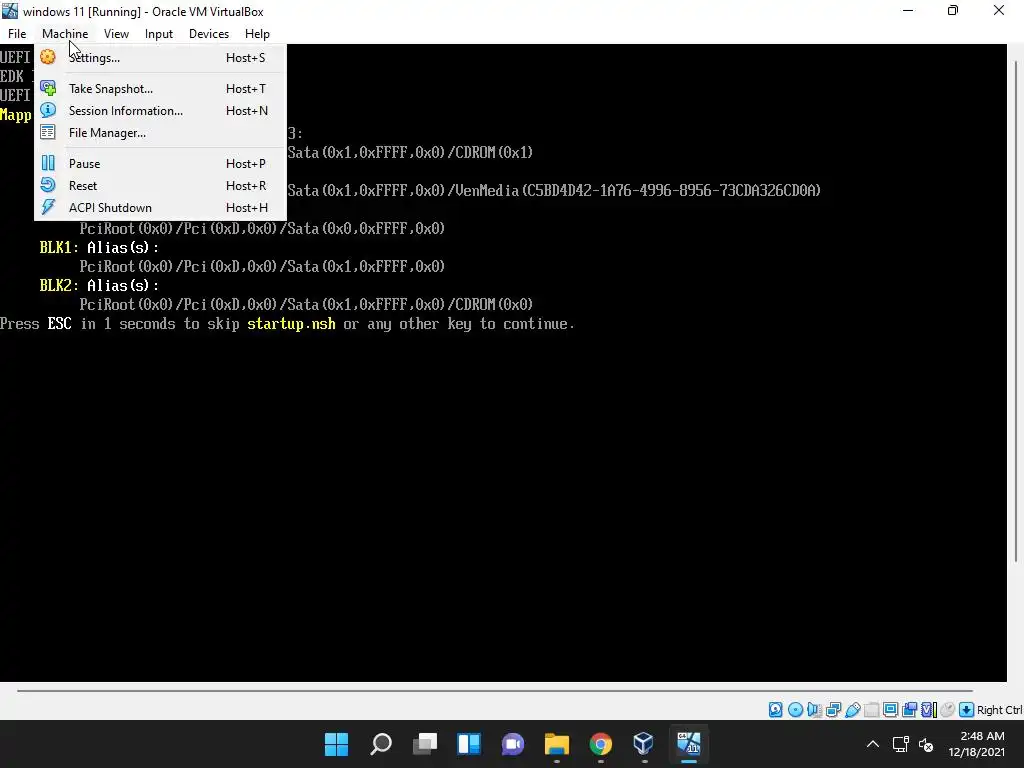Click the File Manager list icon
The height and width of the screenshot is (768, 1024).
(48, 133)
